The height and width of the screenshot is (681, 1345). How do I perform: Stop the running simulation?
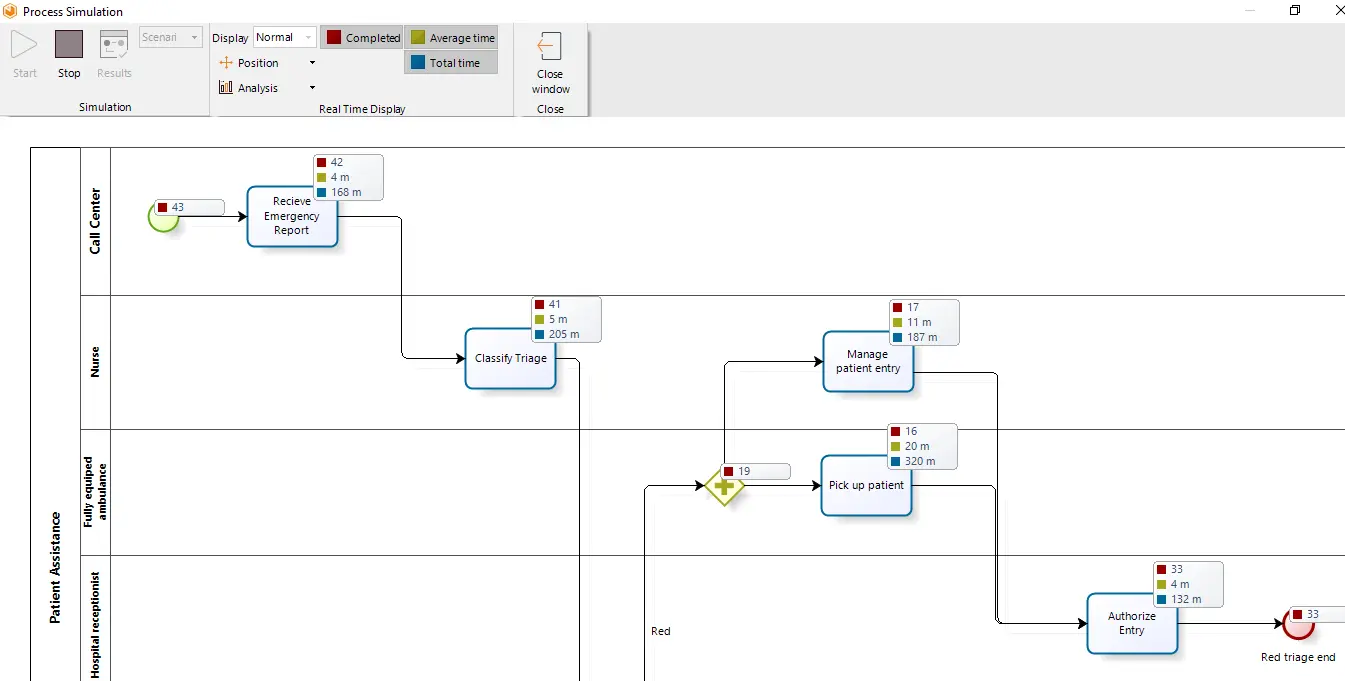69,55
